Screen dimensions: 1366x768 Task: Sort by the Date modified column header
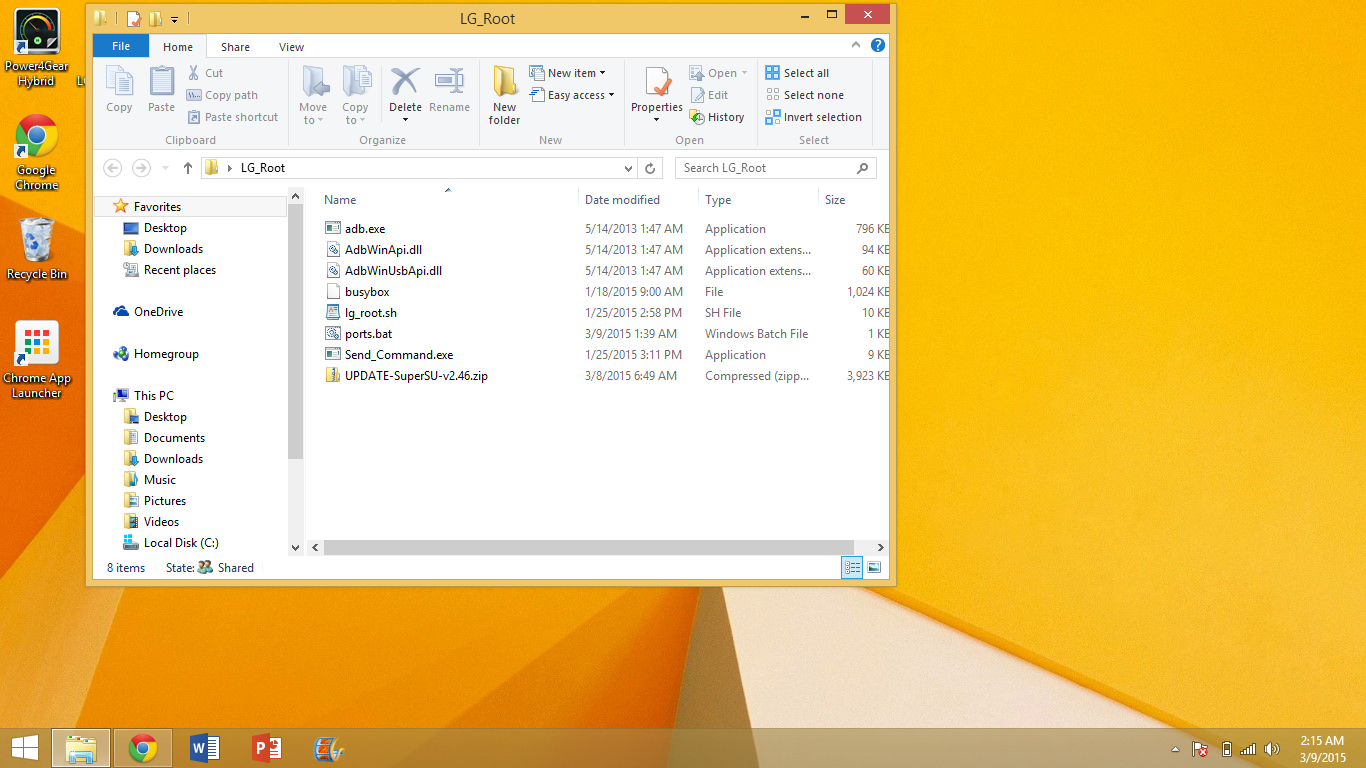(x=622, y=200)
